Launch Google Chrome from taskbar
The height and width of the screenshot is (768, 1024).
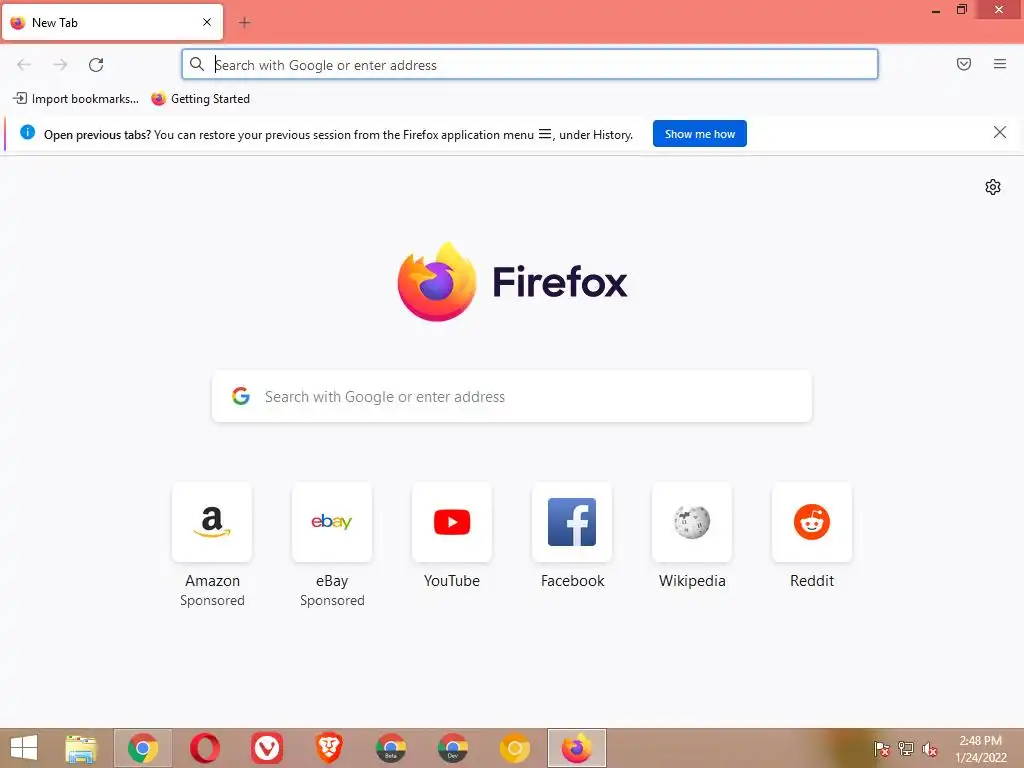coord(143,748)
